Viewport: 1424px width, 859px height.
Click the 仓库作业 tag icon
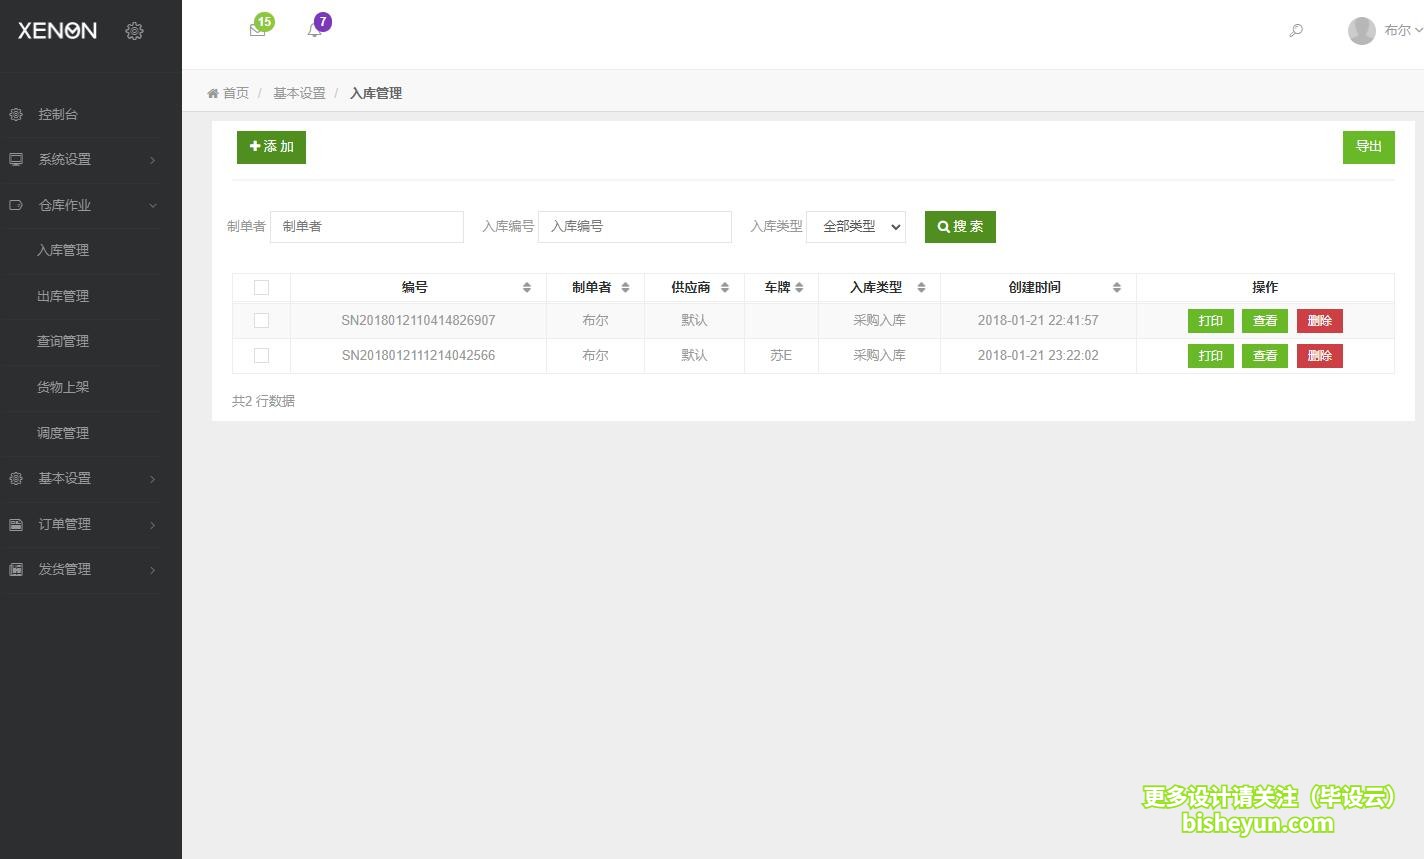coord(16,205)
